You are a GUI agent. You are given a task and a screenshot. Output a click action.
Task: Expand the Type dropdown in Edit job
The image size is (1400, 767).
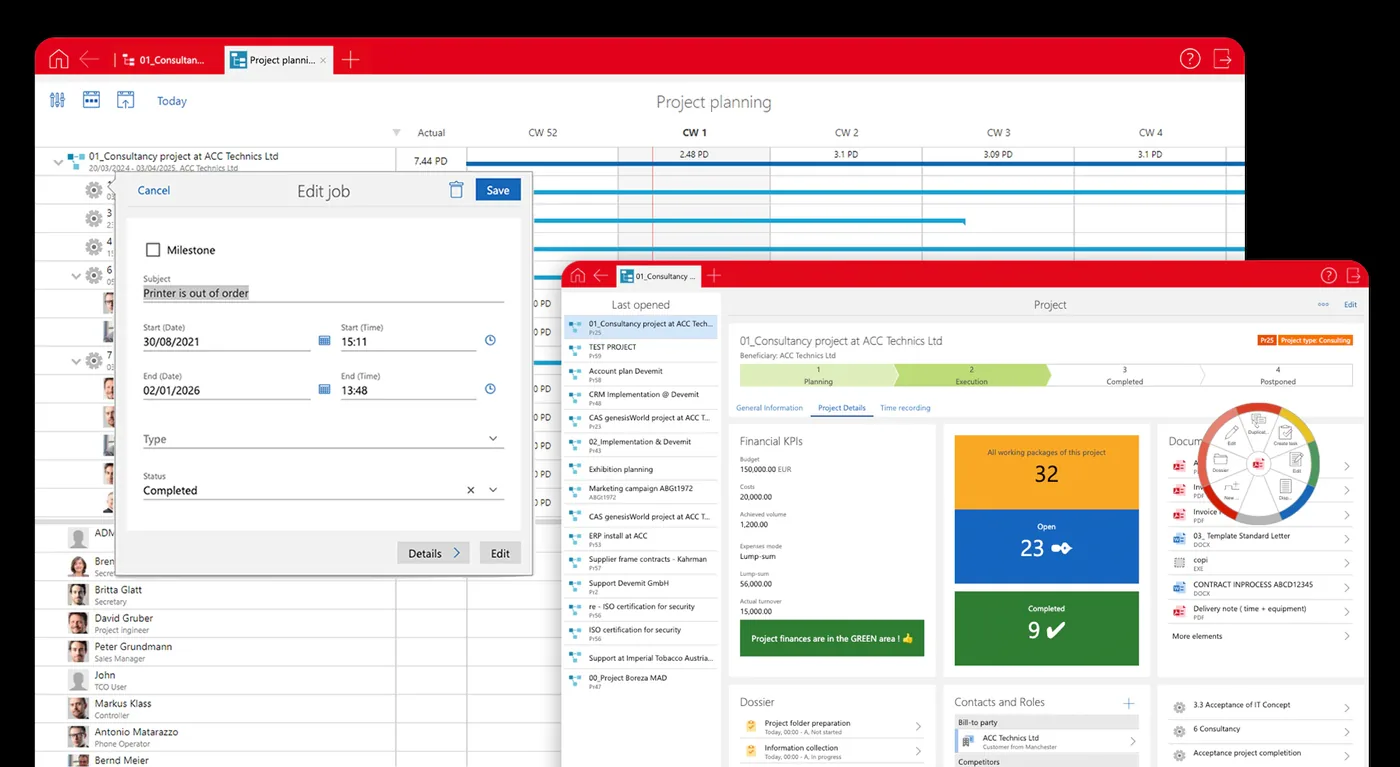[x=492, y=439]
